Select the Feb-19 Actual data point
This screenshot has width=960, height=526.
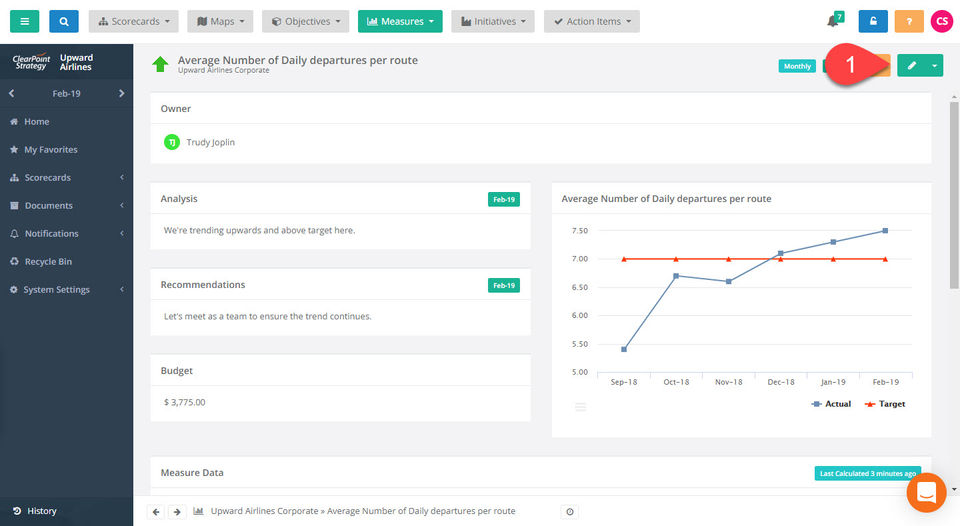pos(885,231)
